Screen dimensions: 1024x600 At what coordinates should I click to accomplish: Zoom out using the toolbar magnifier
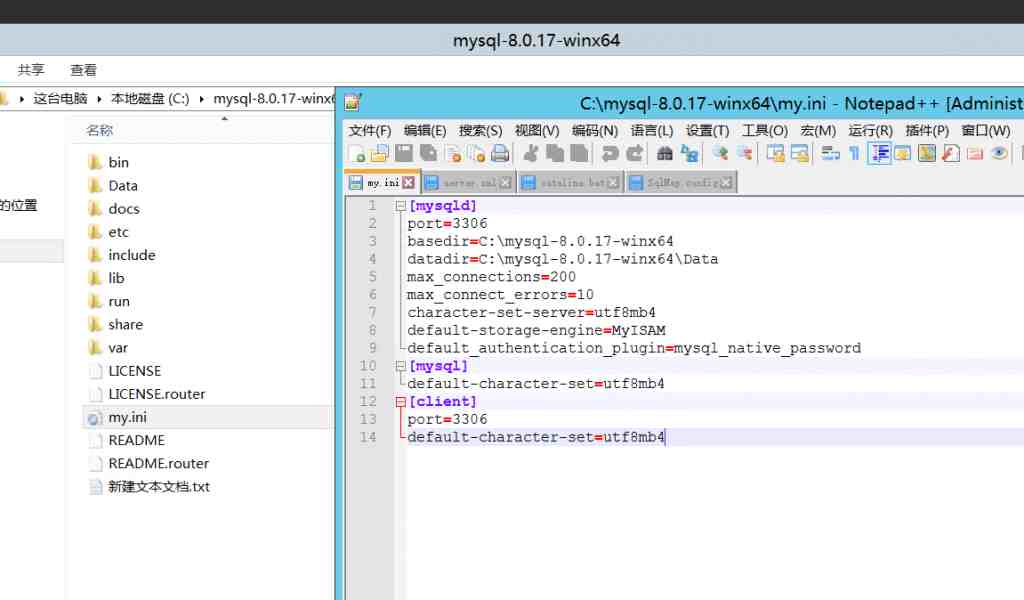pyautogui.click(x=744, y=153)
